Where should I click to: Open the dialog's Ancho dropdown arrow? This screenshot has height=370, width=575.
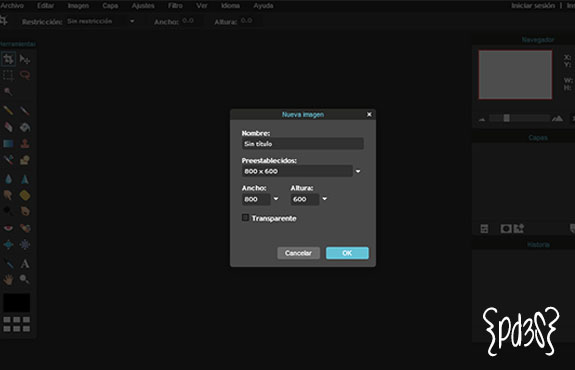[x=276, y=199]
